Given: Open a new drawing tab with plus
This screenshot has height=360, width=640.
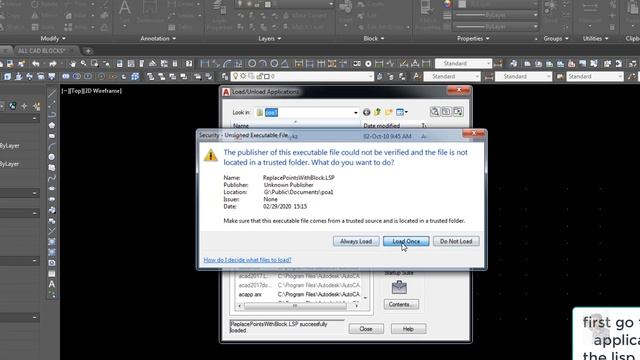Looking at the screenshot, I should pyautogui.click(x=88, y=51).
